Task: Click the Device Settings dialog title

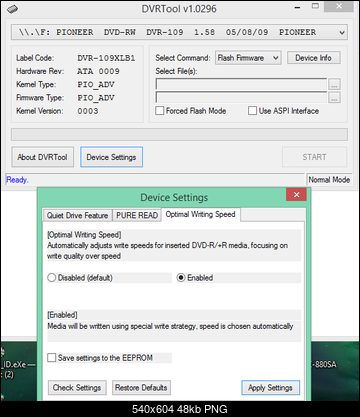Action: (x=174, y=197)
